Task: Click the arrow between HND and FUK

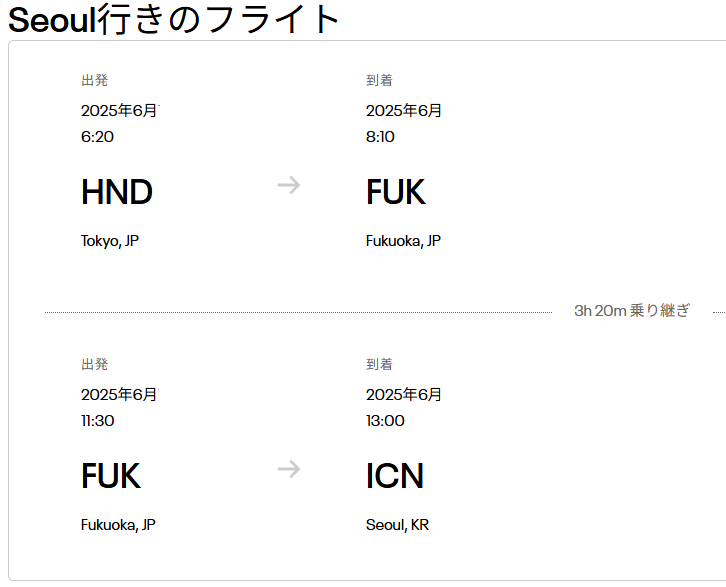Action: click(x=289, y=185)
